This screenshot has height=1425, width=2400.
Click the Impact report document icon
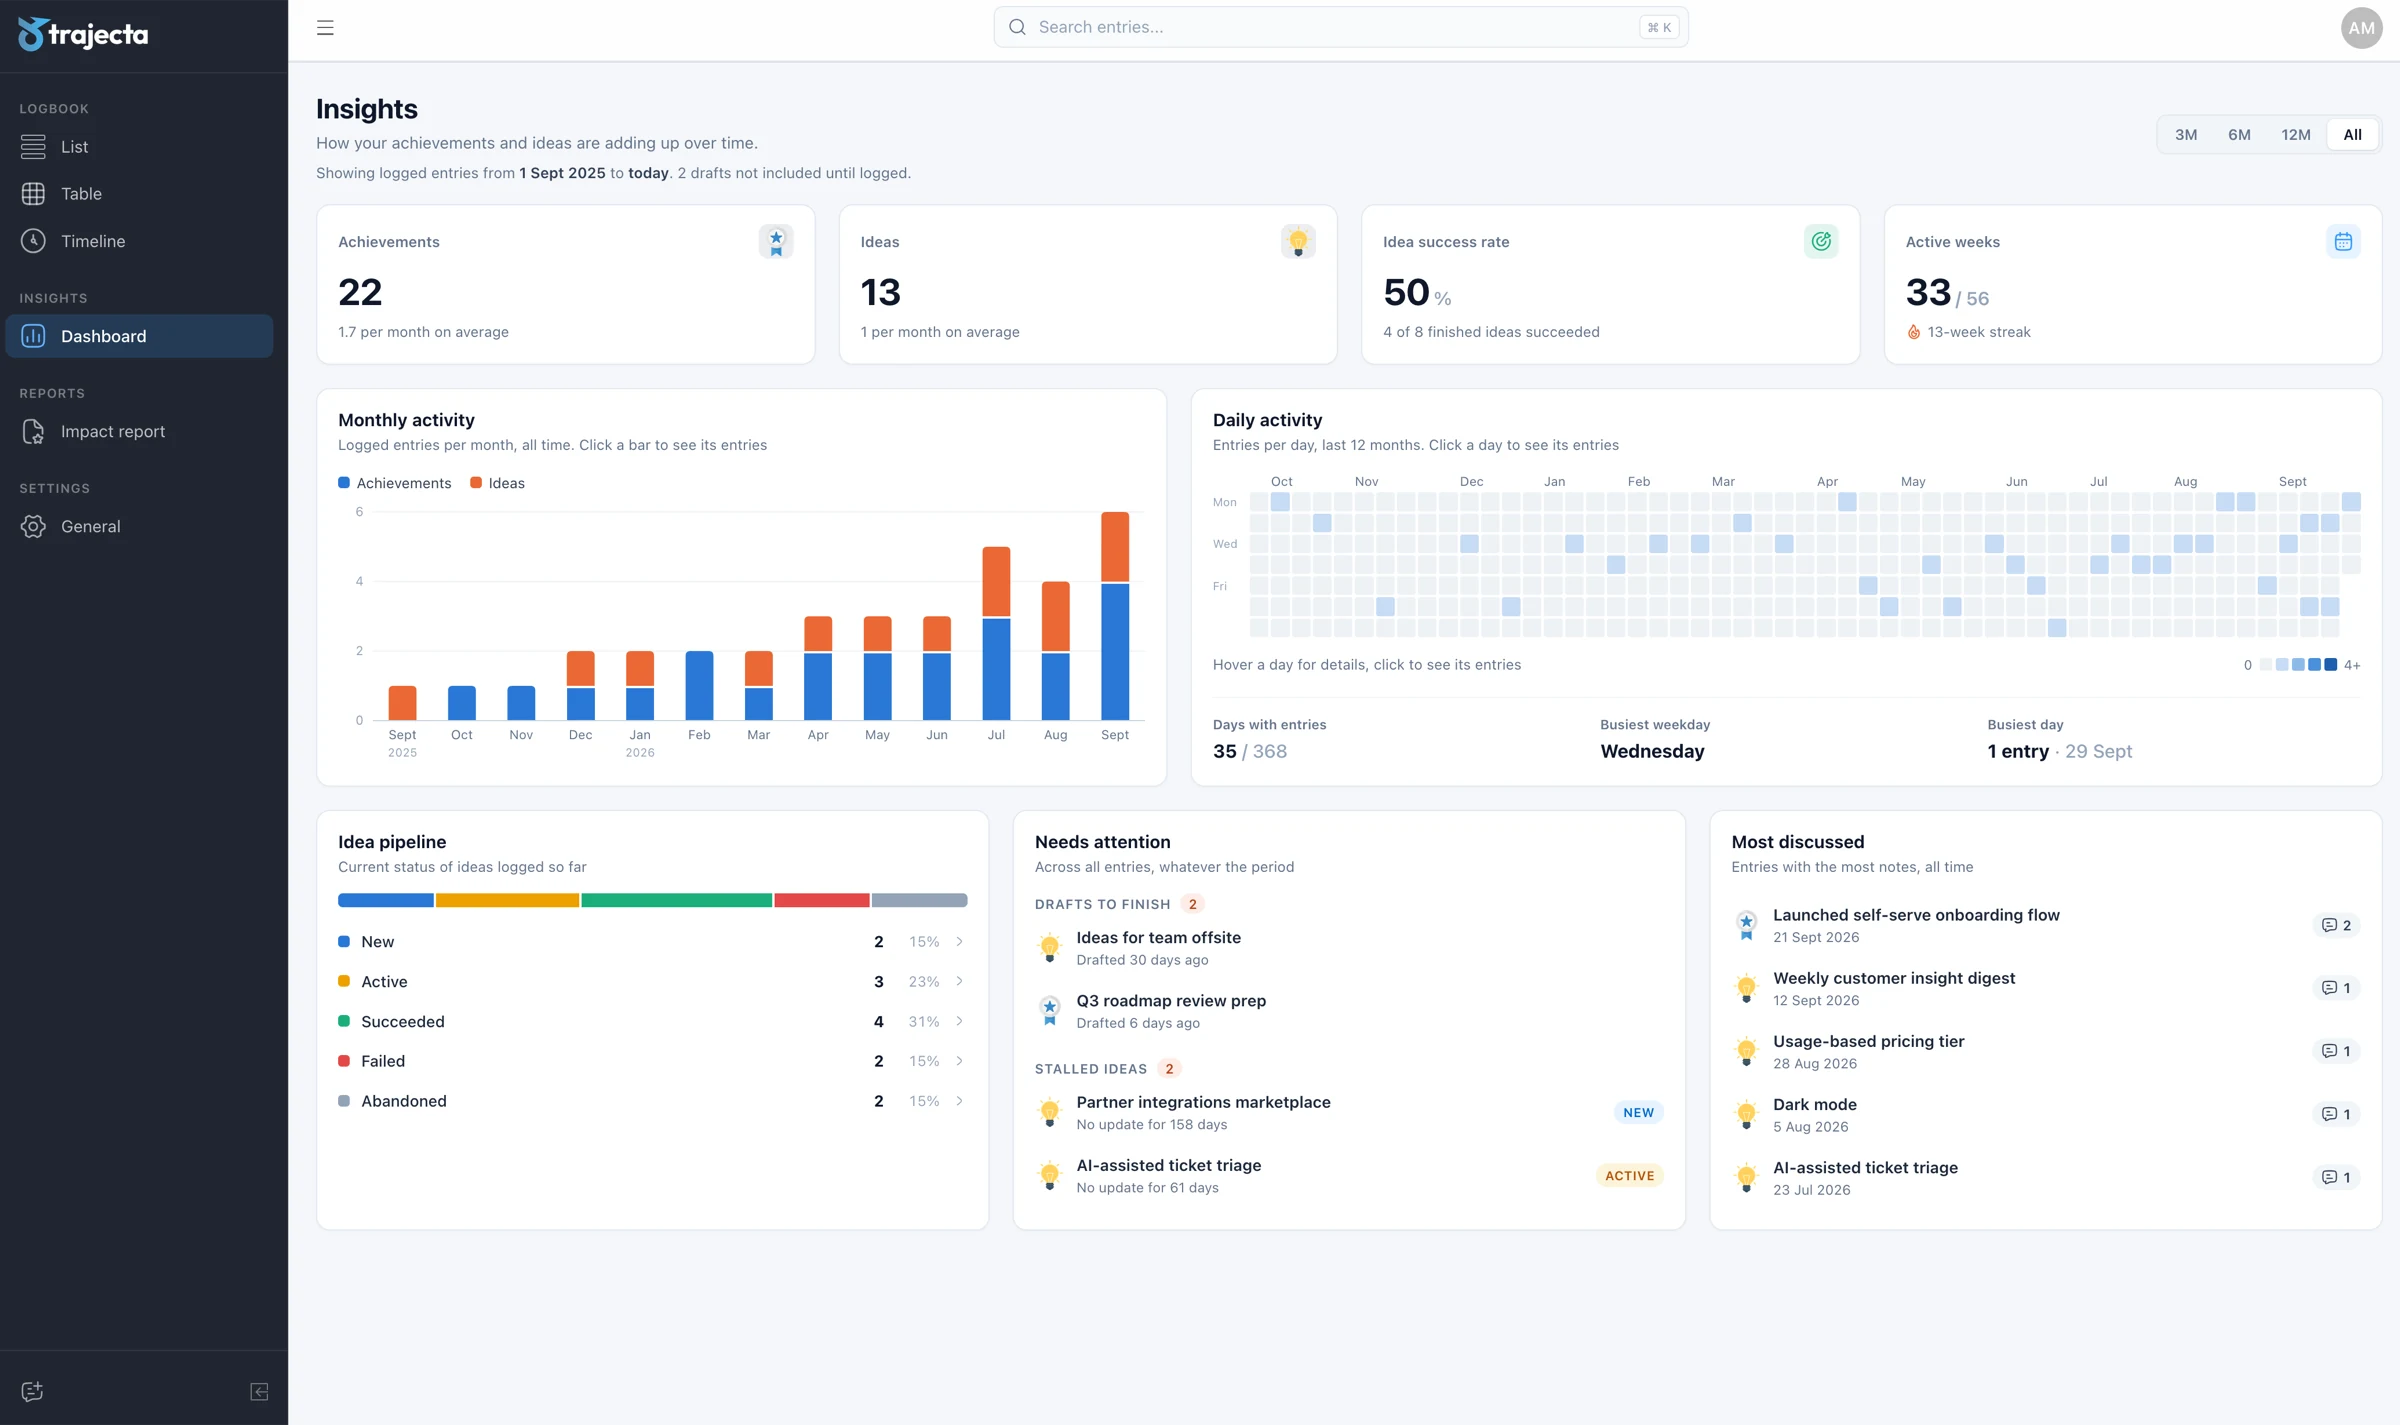[33, 431]
